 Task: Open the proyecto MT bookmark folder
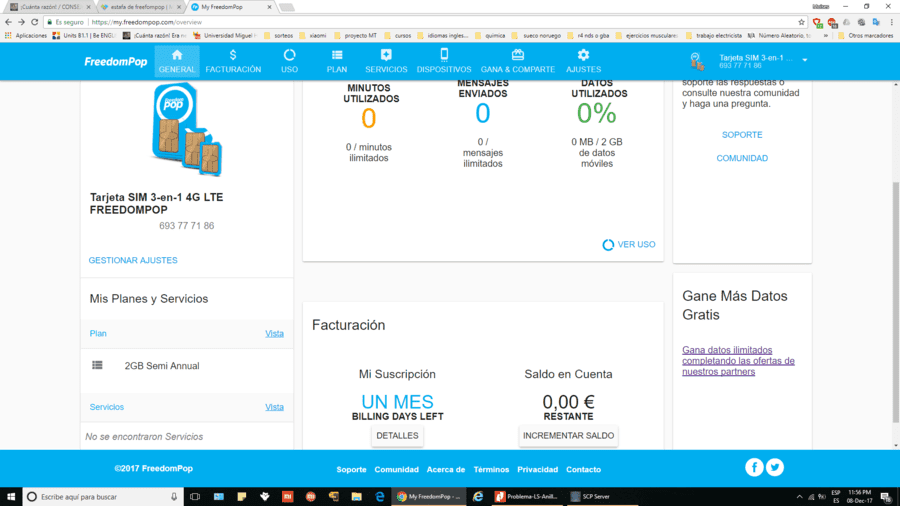click(355, 36)
